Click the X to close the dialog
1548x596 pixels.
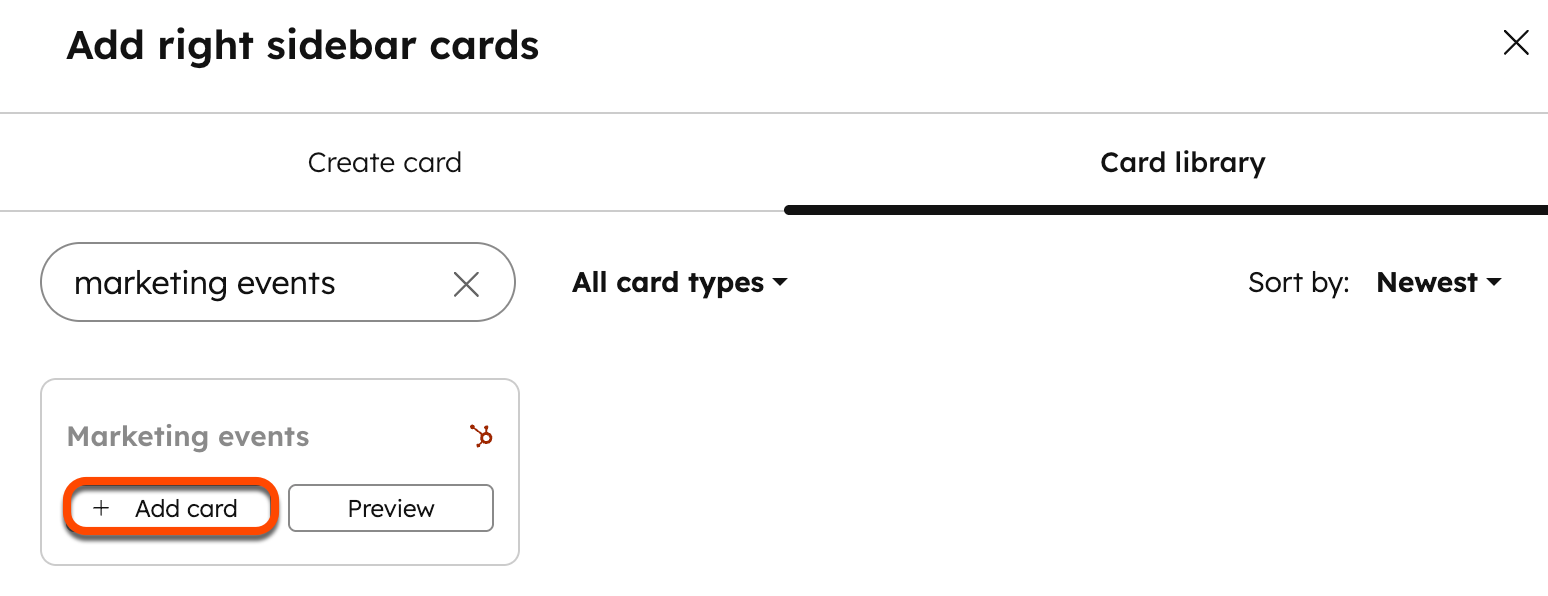(1516, 43)
